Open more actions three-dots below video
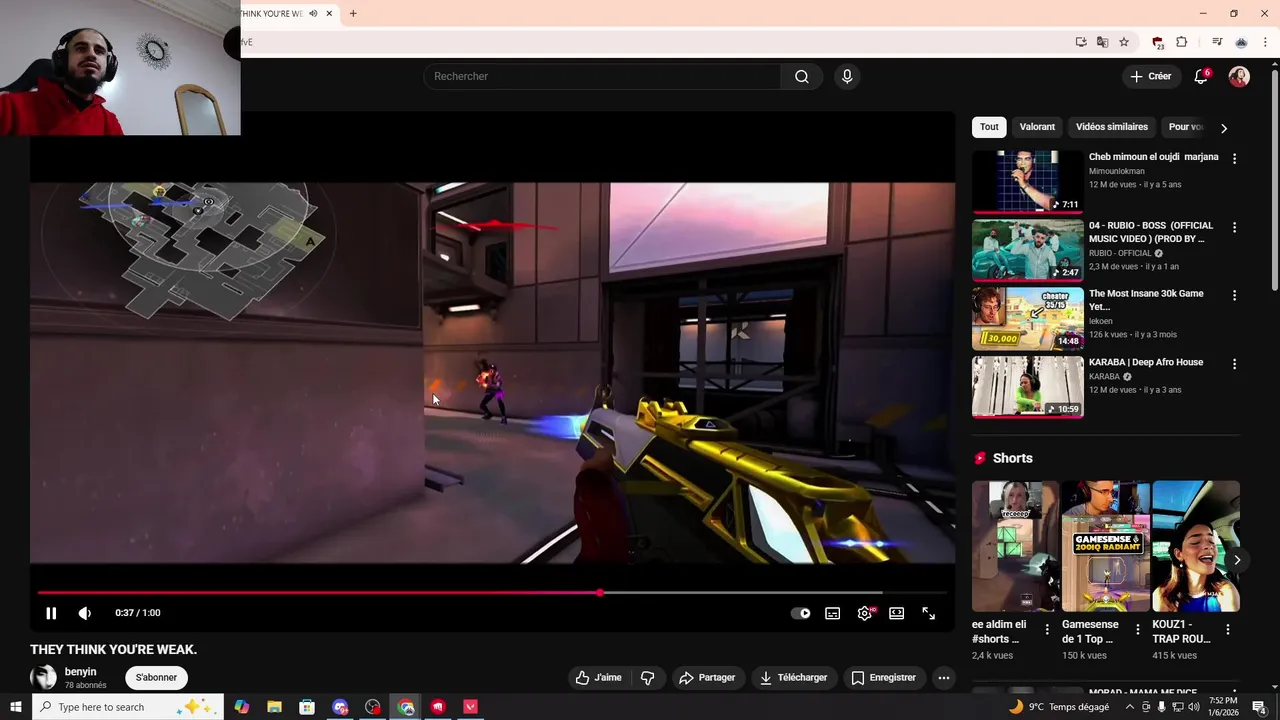The image size is (1280, 720). click(943, 678)
